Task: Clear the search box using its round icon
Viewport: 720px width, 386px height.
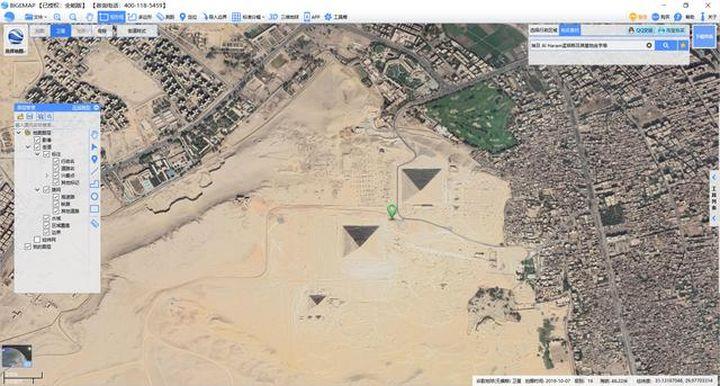Action: [648, 45]
